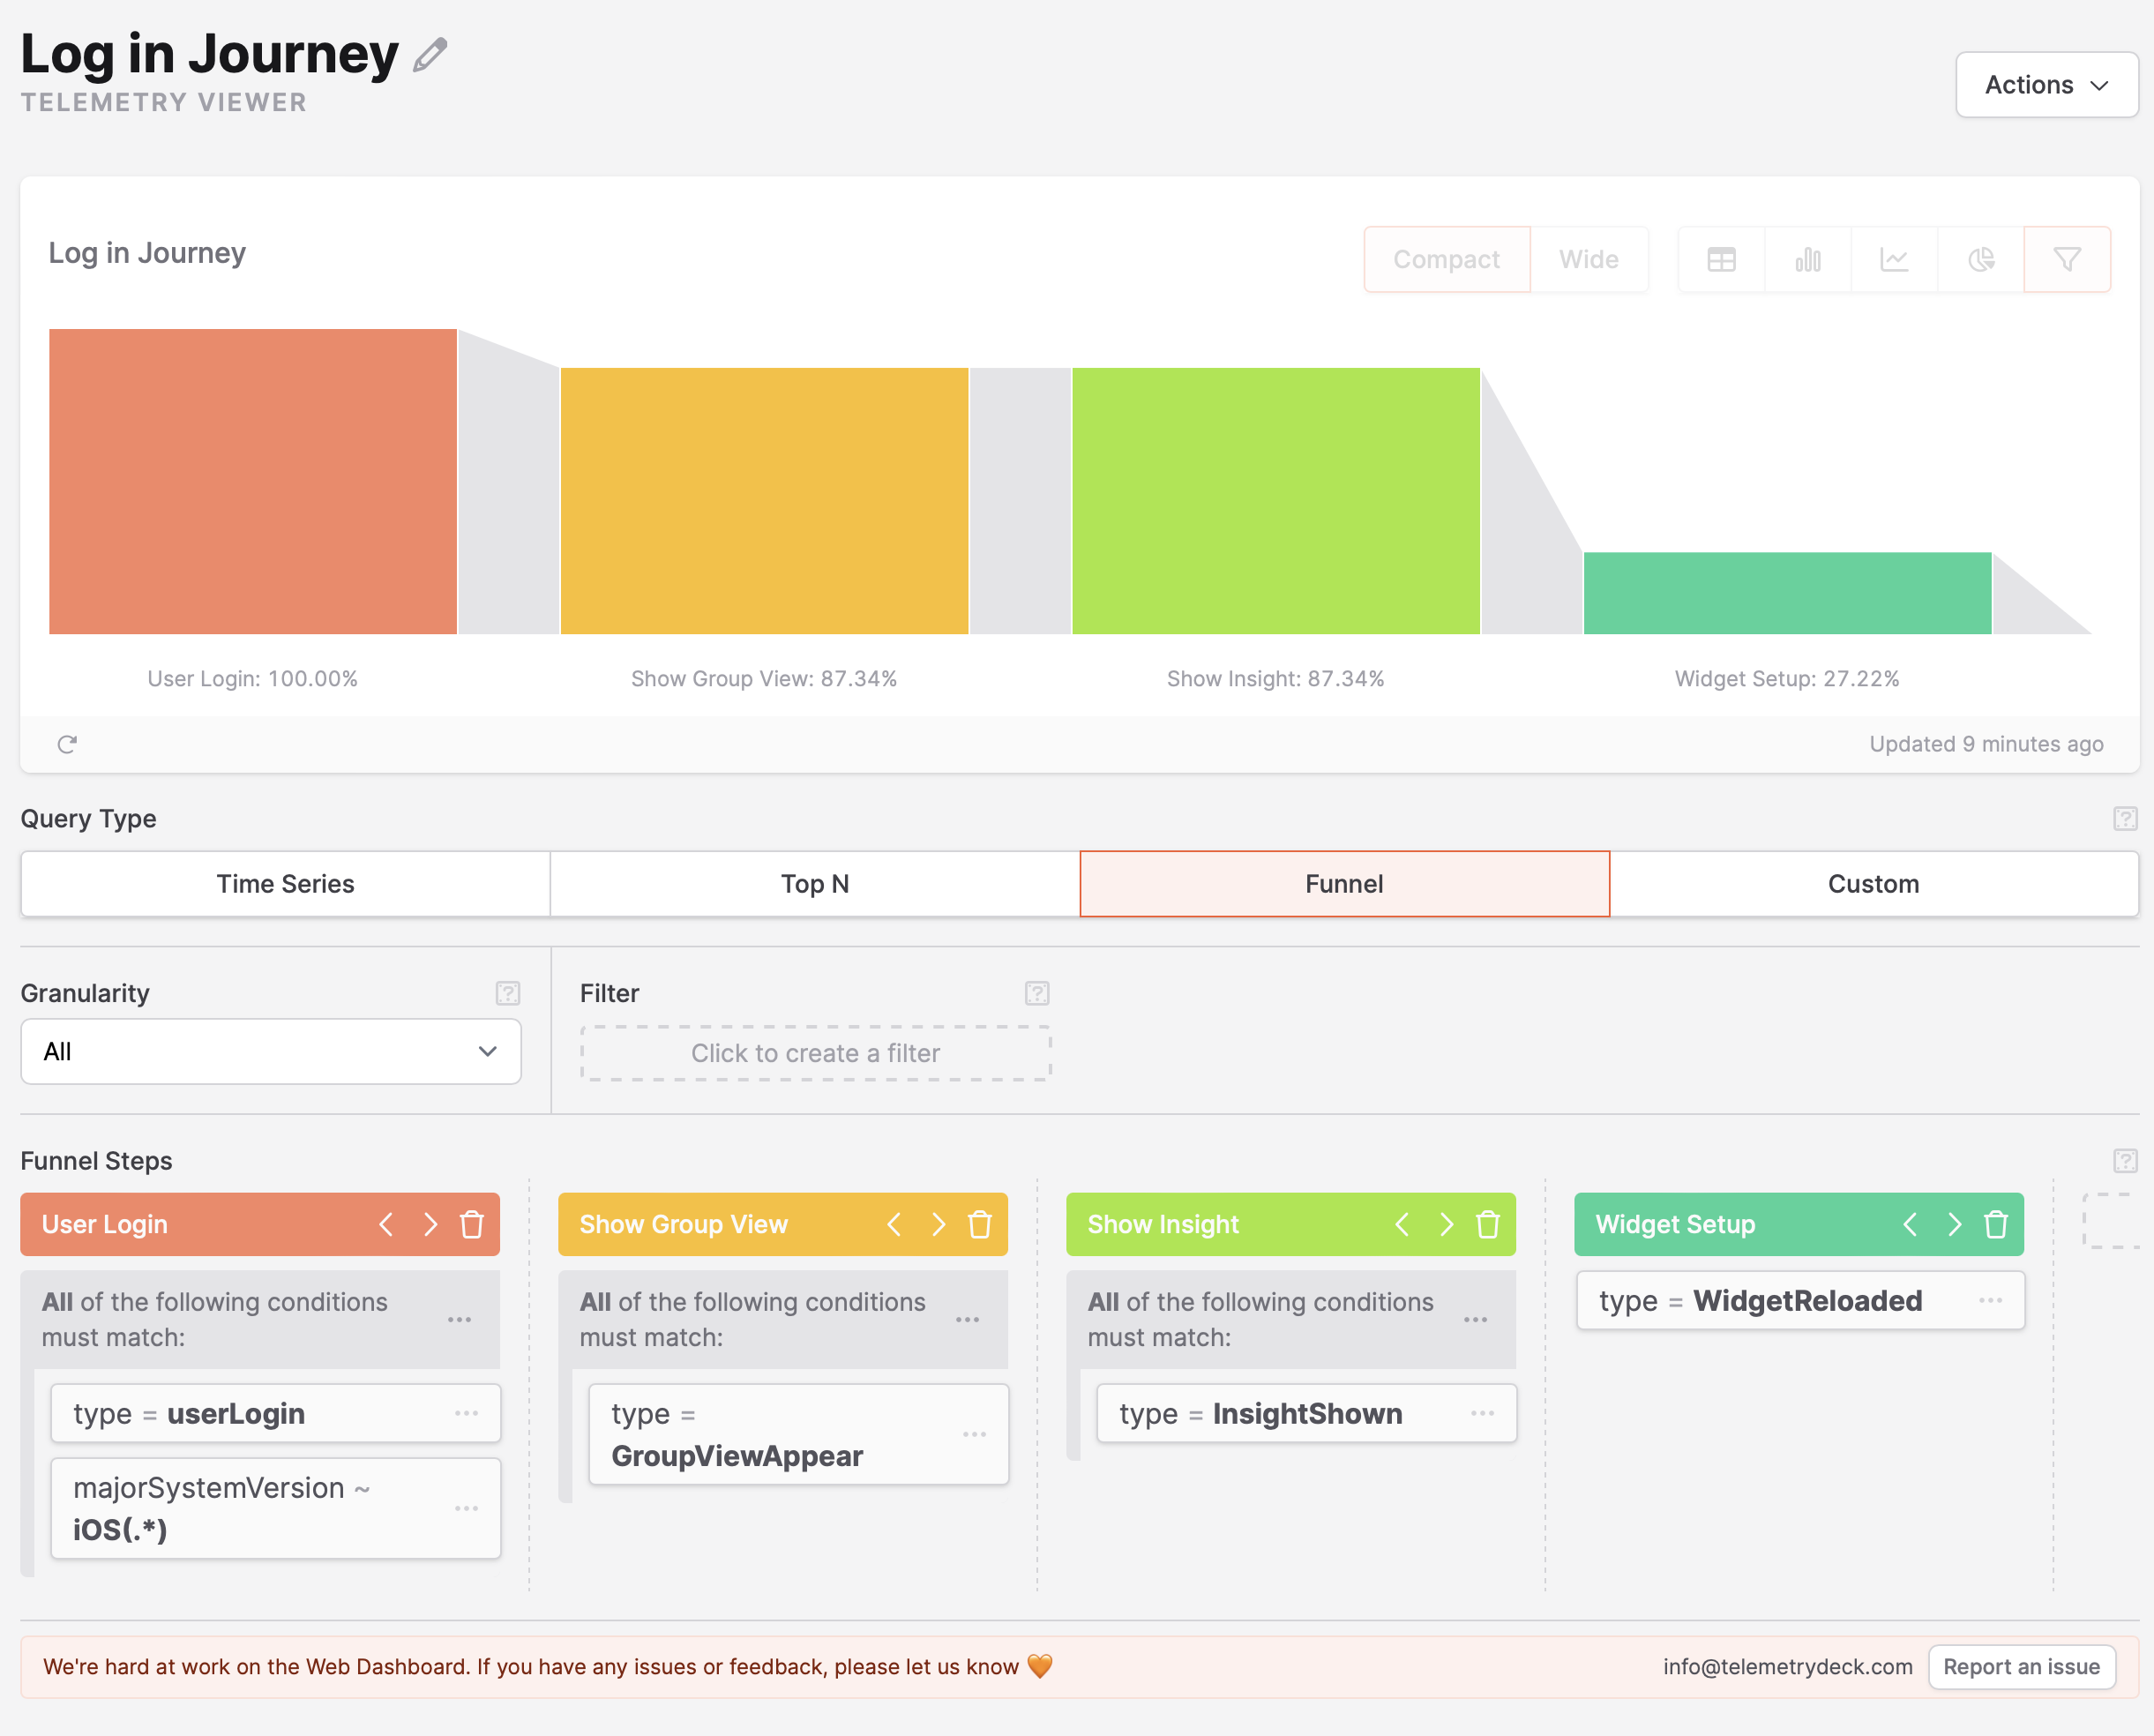
Task: Switch layout to Compact
Action: pos(1446,260)
